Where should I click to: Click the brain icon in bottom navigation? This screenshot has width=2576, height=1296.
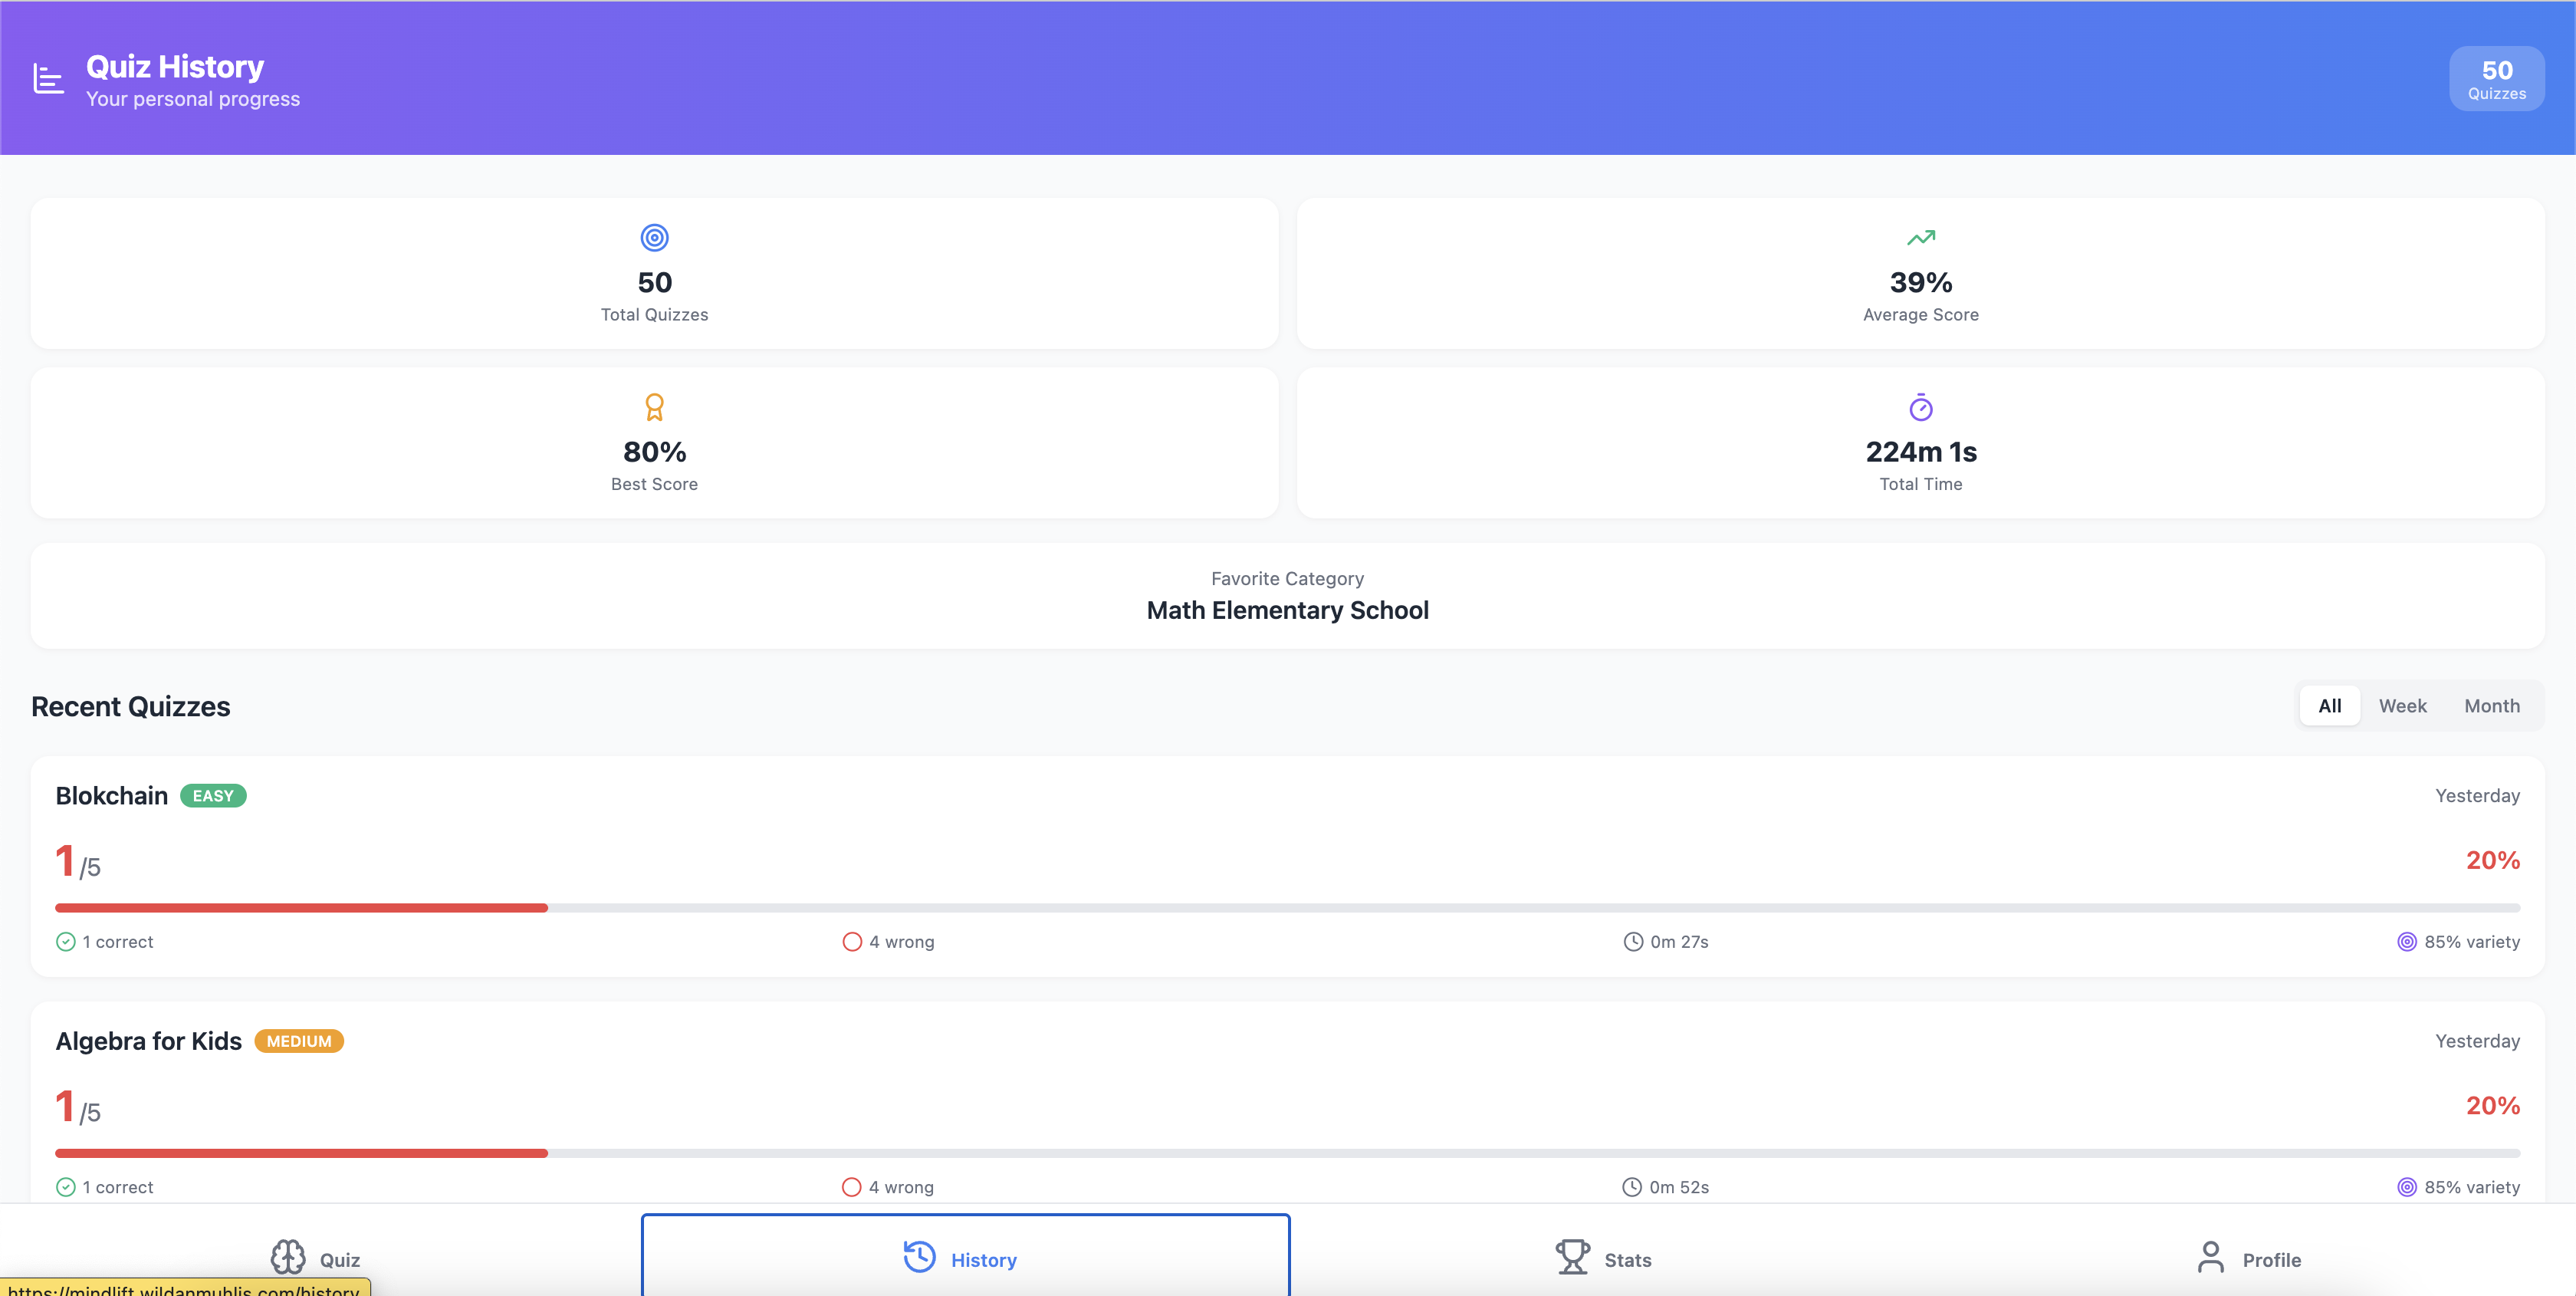click(x=288, y=1257)
